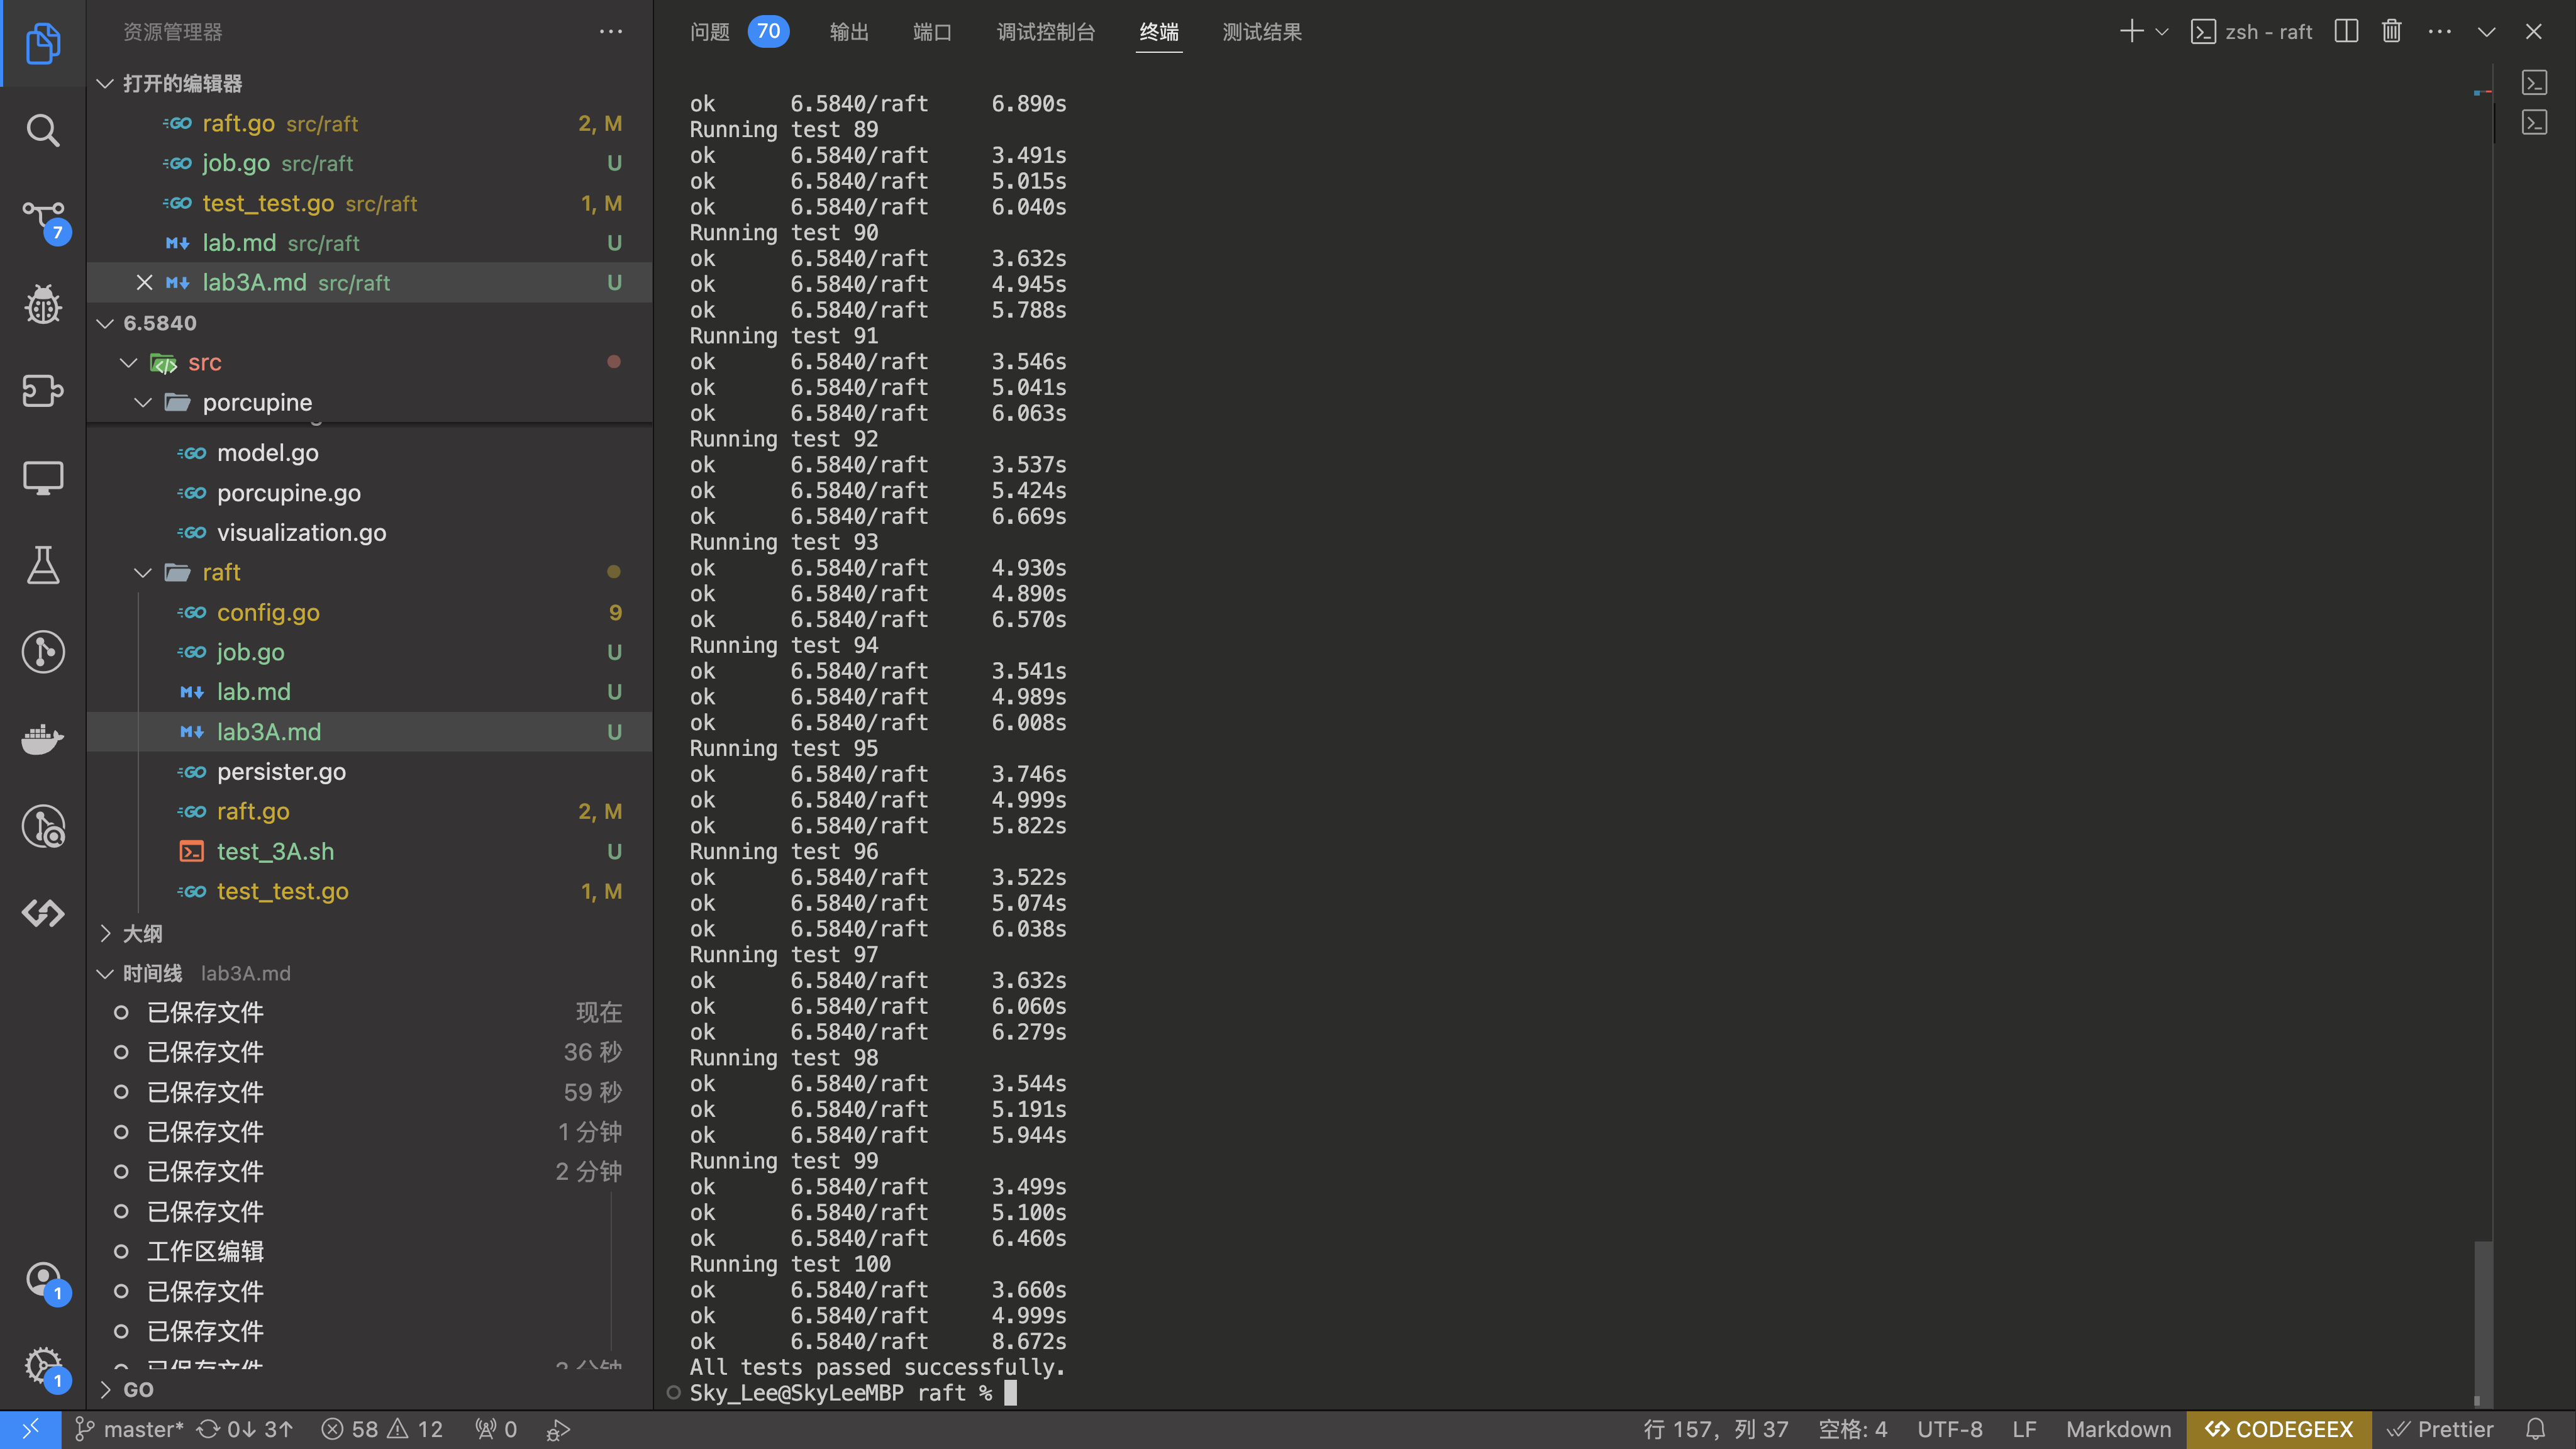Screen dimensions: 2576x1449
Task: Open notifications bell in status bar
Action: [x=2535, y=1429]
